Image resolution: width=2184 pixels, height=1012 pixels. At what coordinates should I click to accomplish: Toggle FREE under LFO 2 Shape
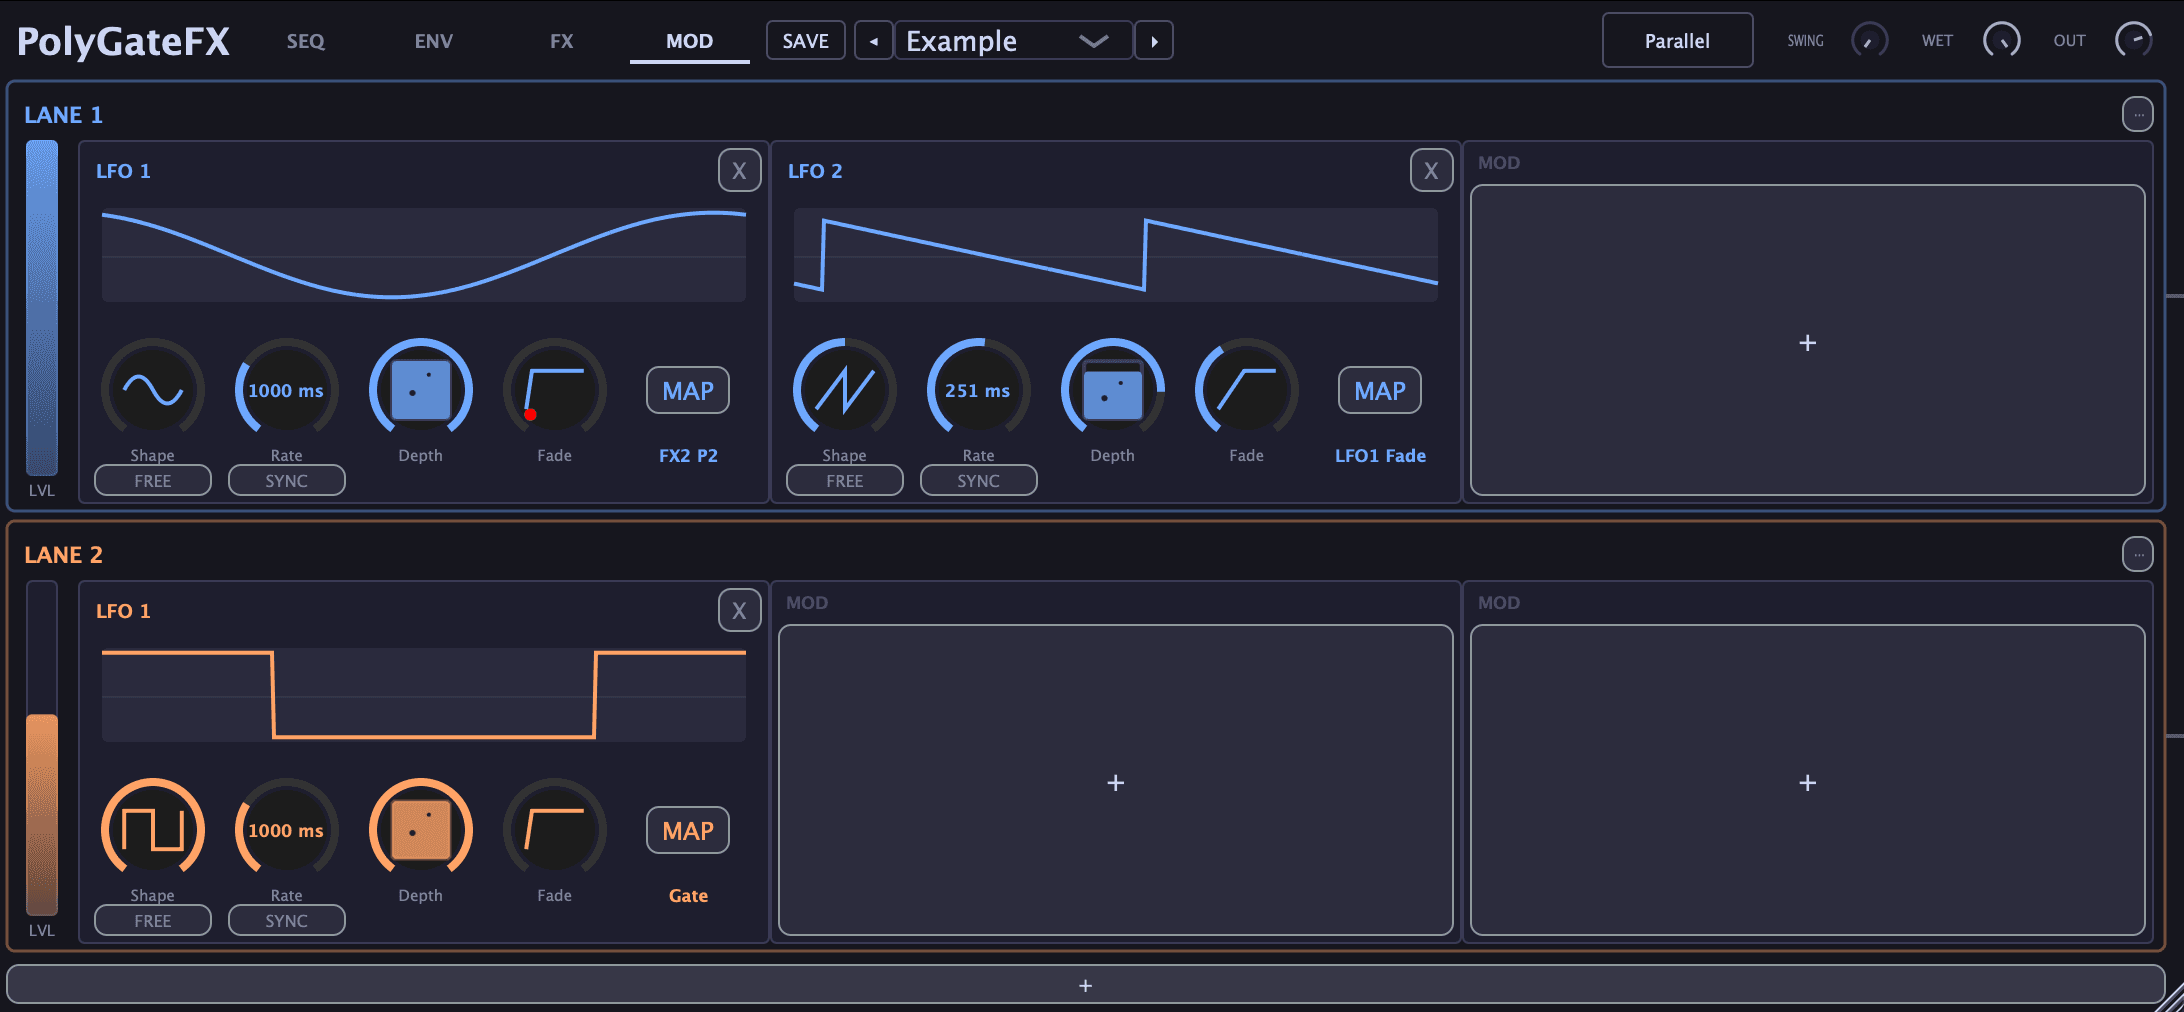point(845,481)
